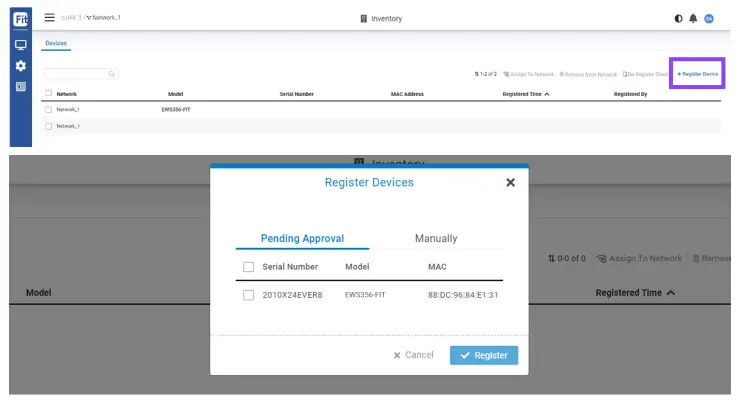Open notifications bell
The width and height of the screenshot is (746, 408).
point(693,19)
